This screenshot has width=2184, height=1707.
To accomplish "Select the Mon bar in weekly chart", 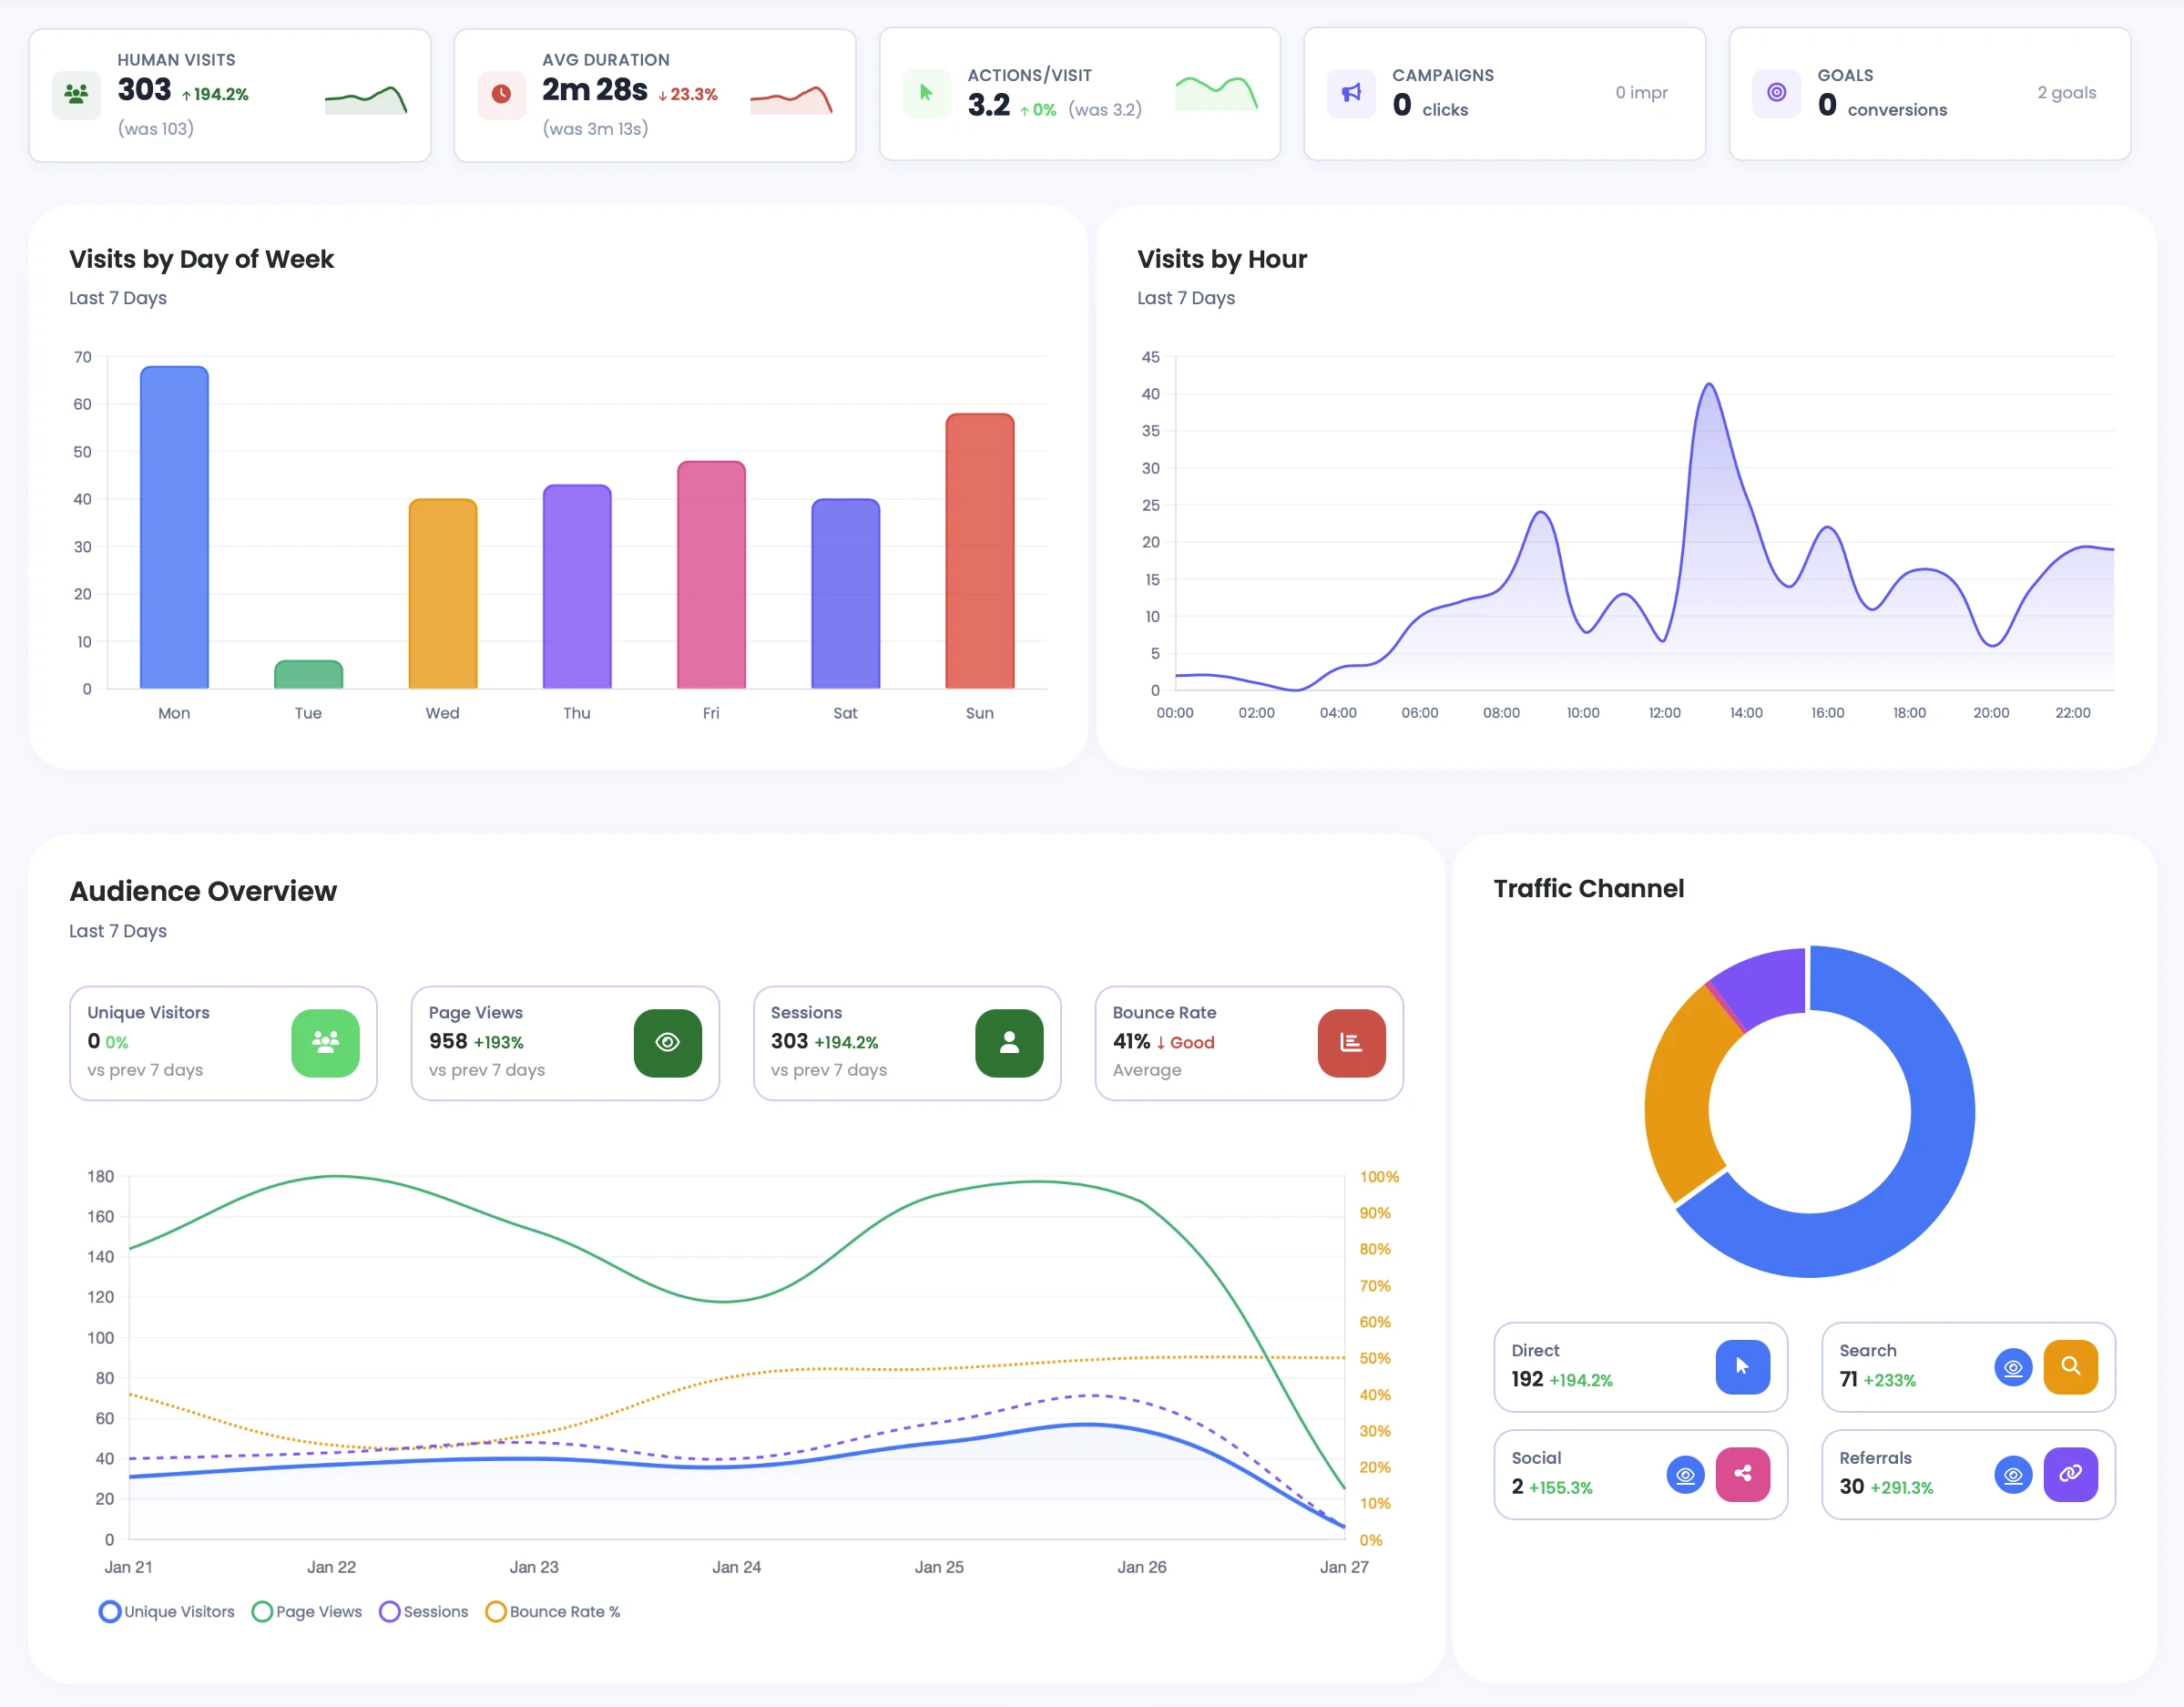I will tap(174, 527).
